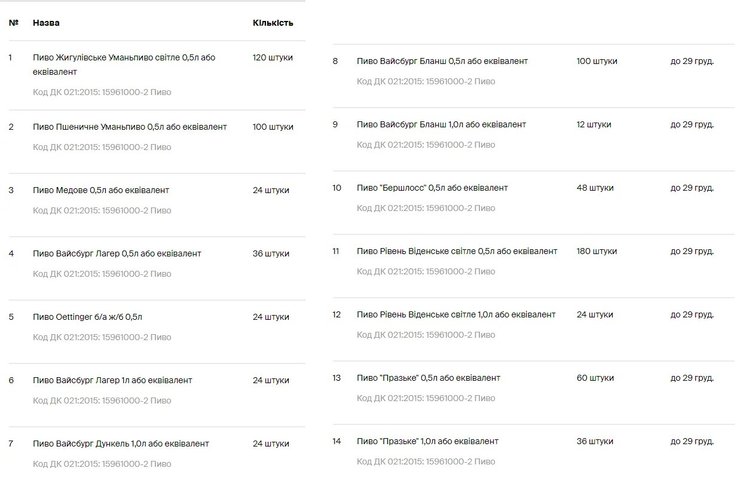Select 'Пиво Вайсбург Дункель 1,0л' item
This screenshot has height=483, width=740.
pyautogui.click(x=121, y=443)
